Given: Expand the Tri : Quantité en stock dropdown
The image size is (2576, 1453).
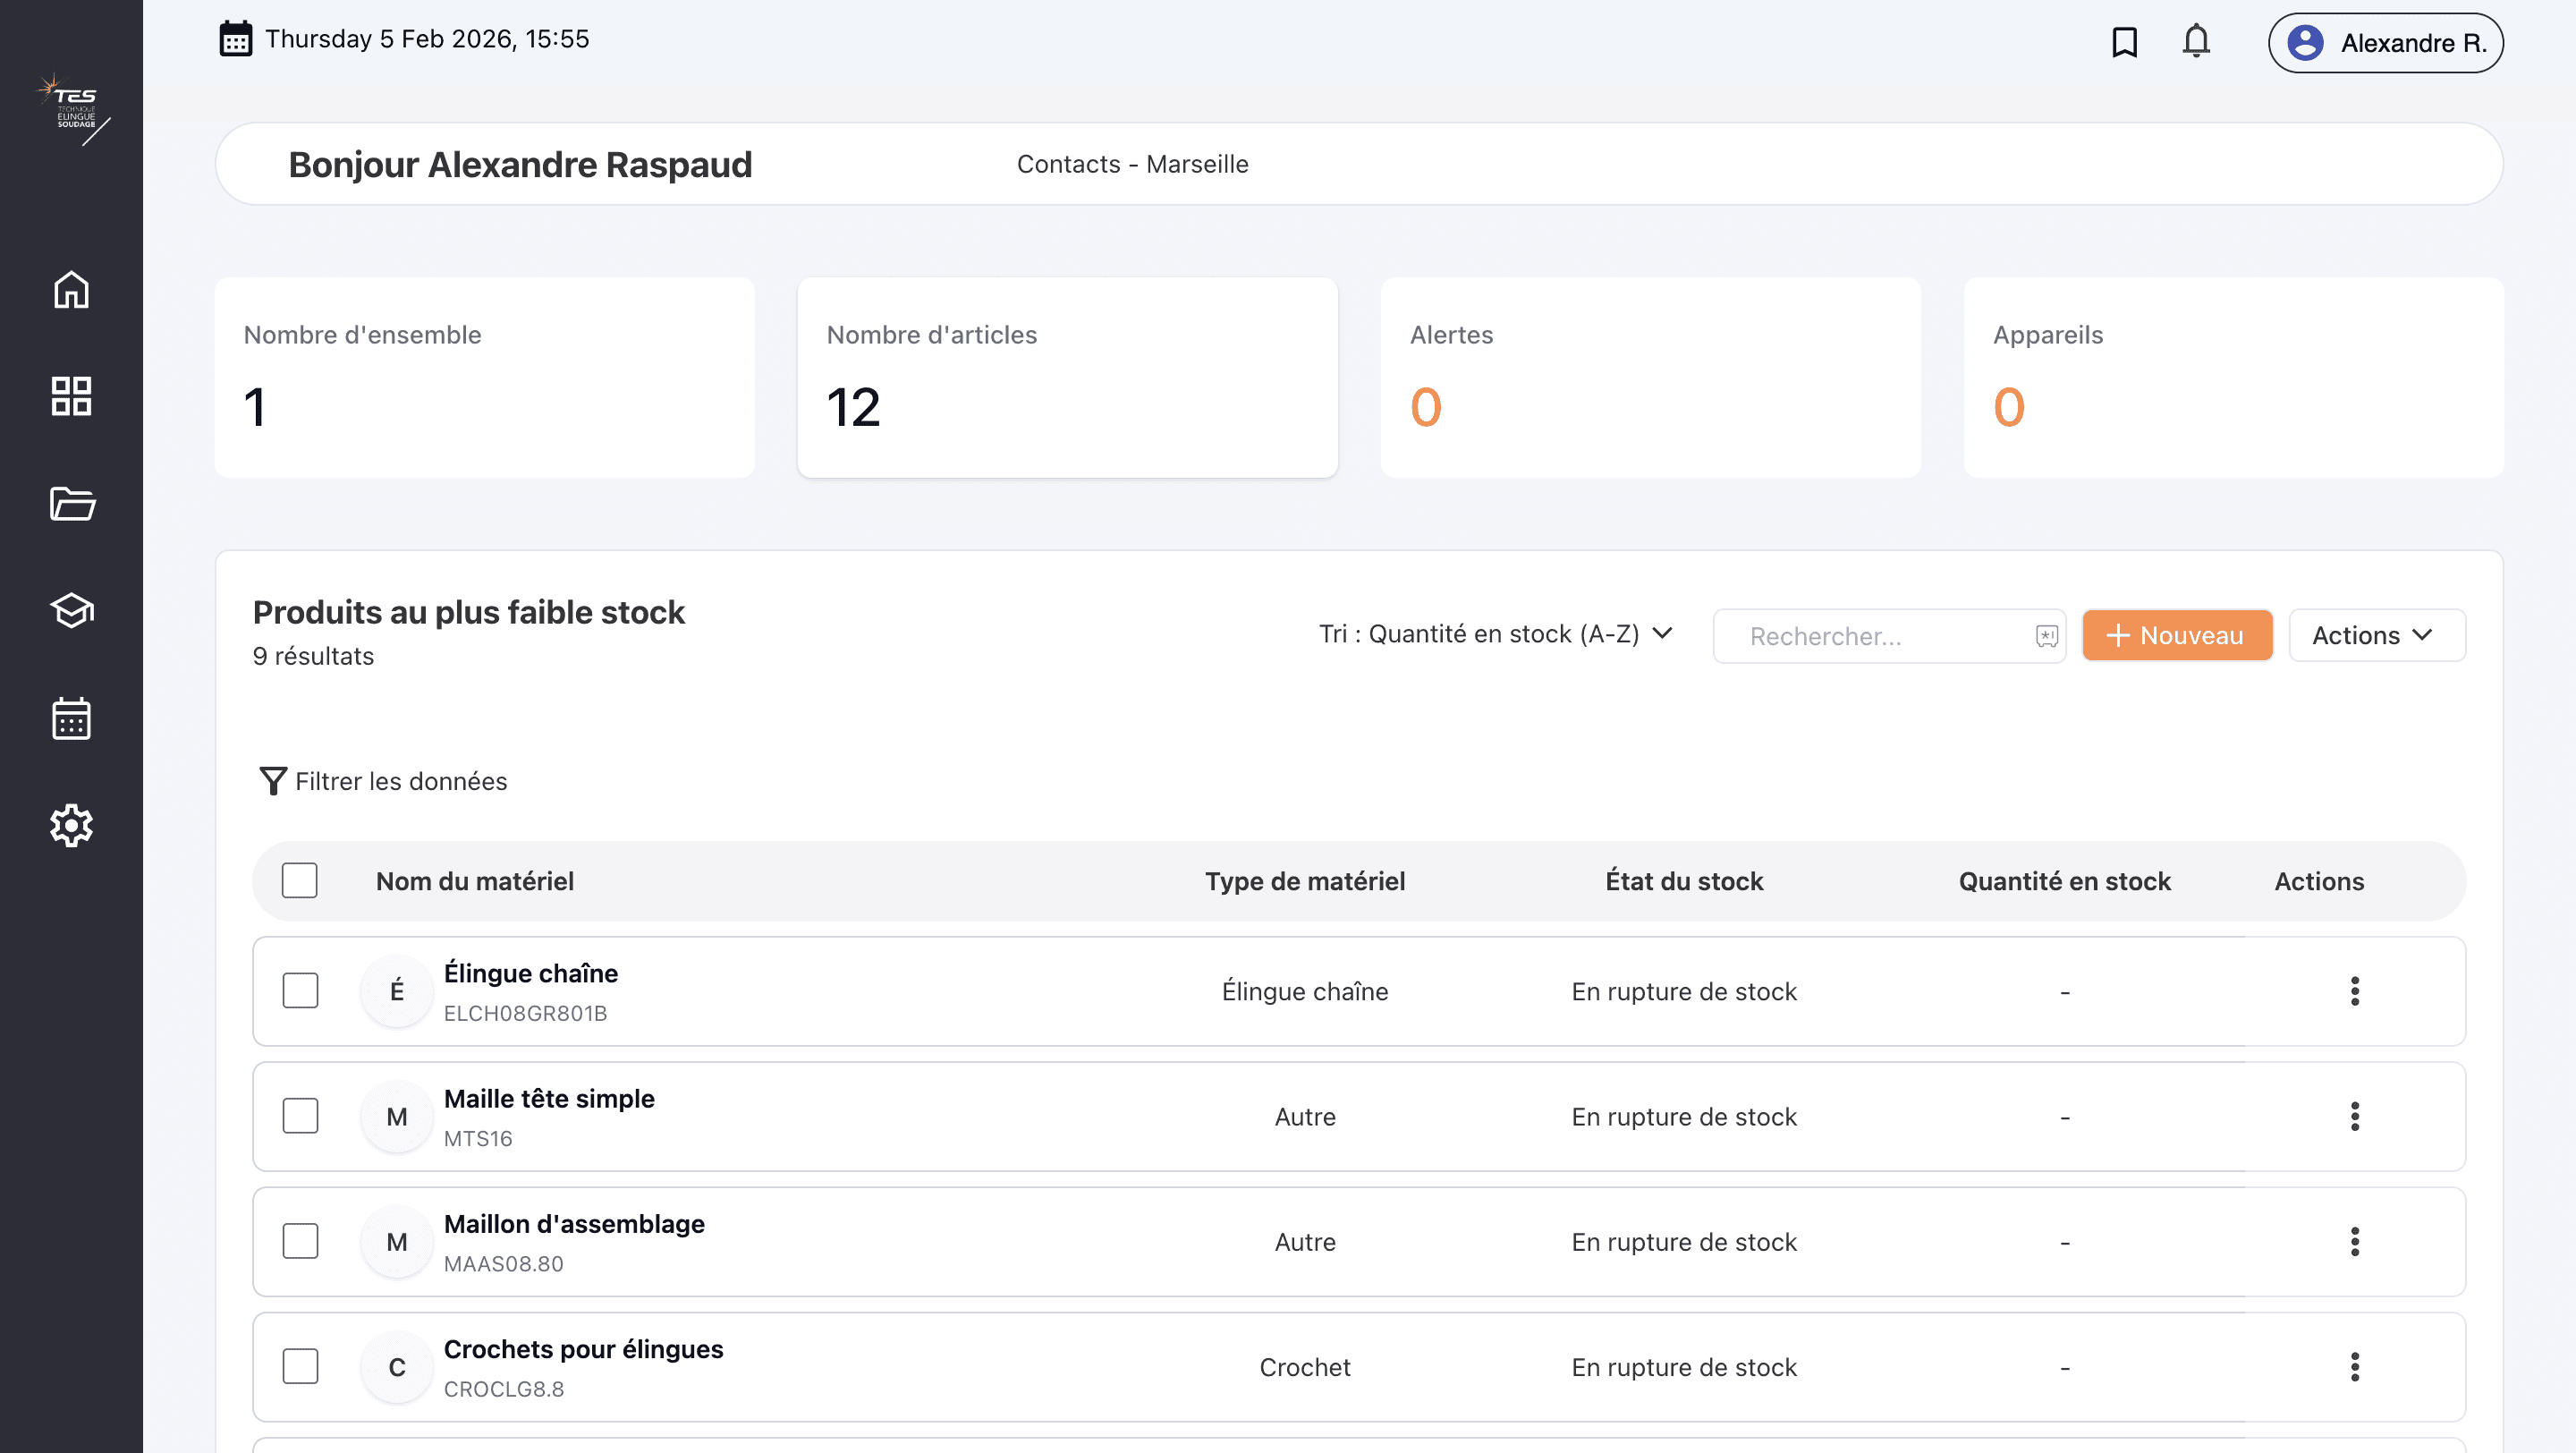Looking at the screenshot, I should coord(1495,634).
